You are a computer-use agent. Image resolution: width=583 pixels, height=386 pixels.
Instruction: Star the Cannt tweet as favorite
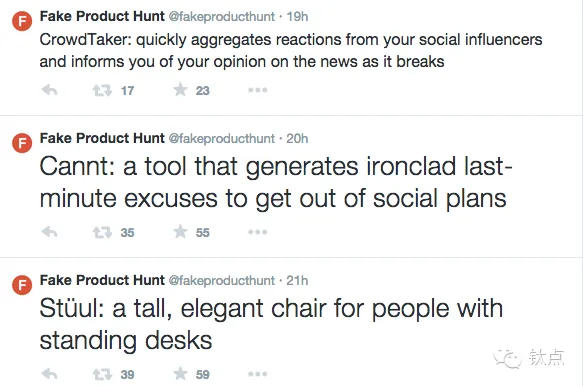(x=180, y=232)
